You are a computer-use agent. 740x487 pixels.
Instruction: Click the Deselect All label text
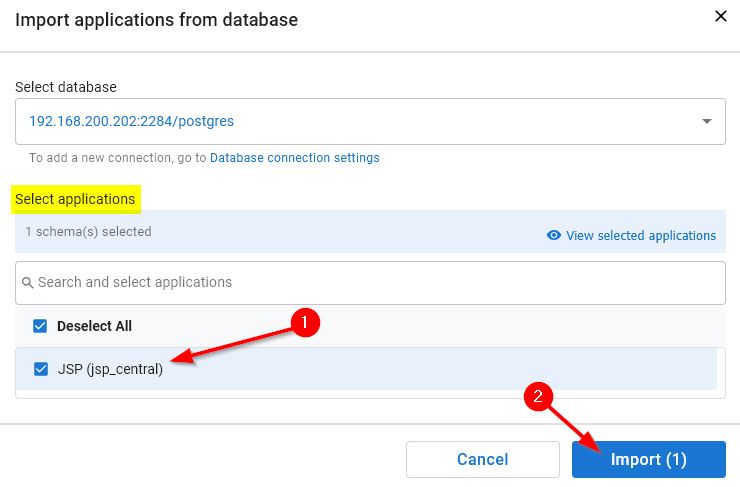tap(94, 326)
